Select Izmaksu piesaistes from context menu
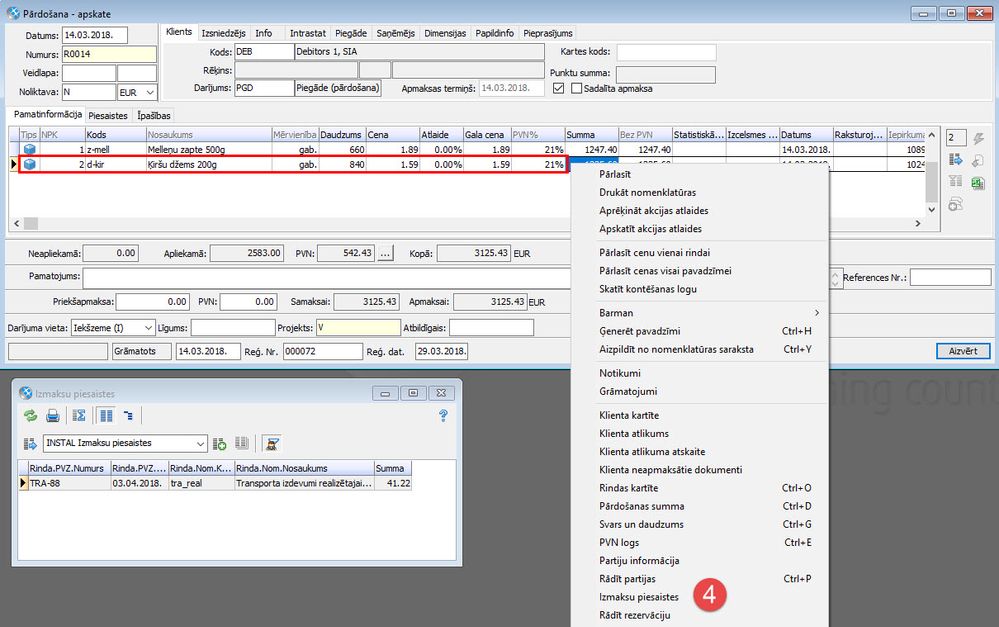This screenshot has width=999, height=627. pyautogui.click(x=638, y=597)
